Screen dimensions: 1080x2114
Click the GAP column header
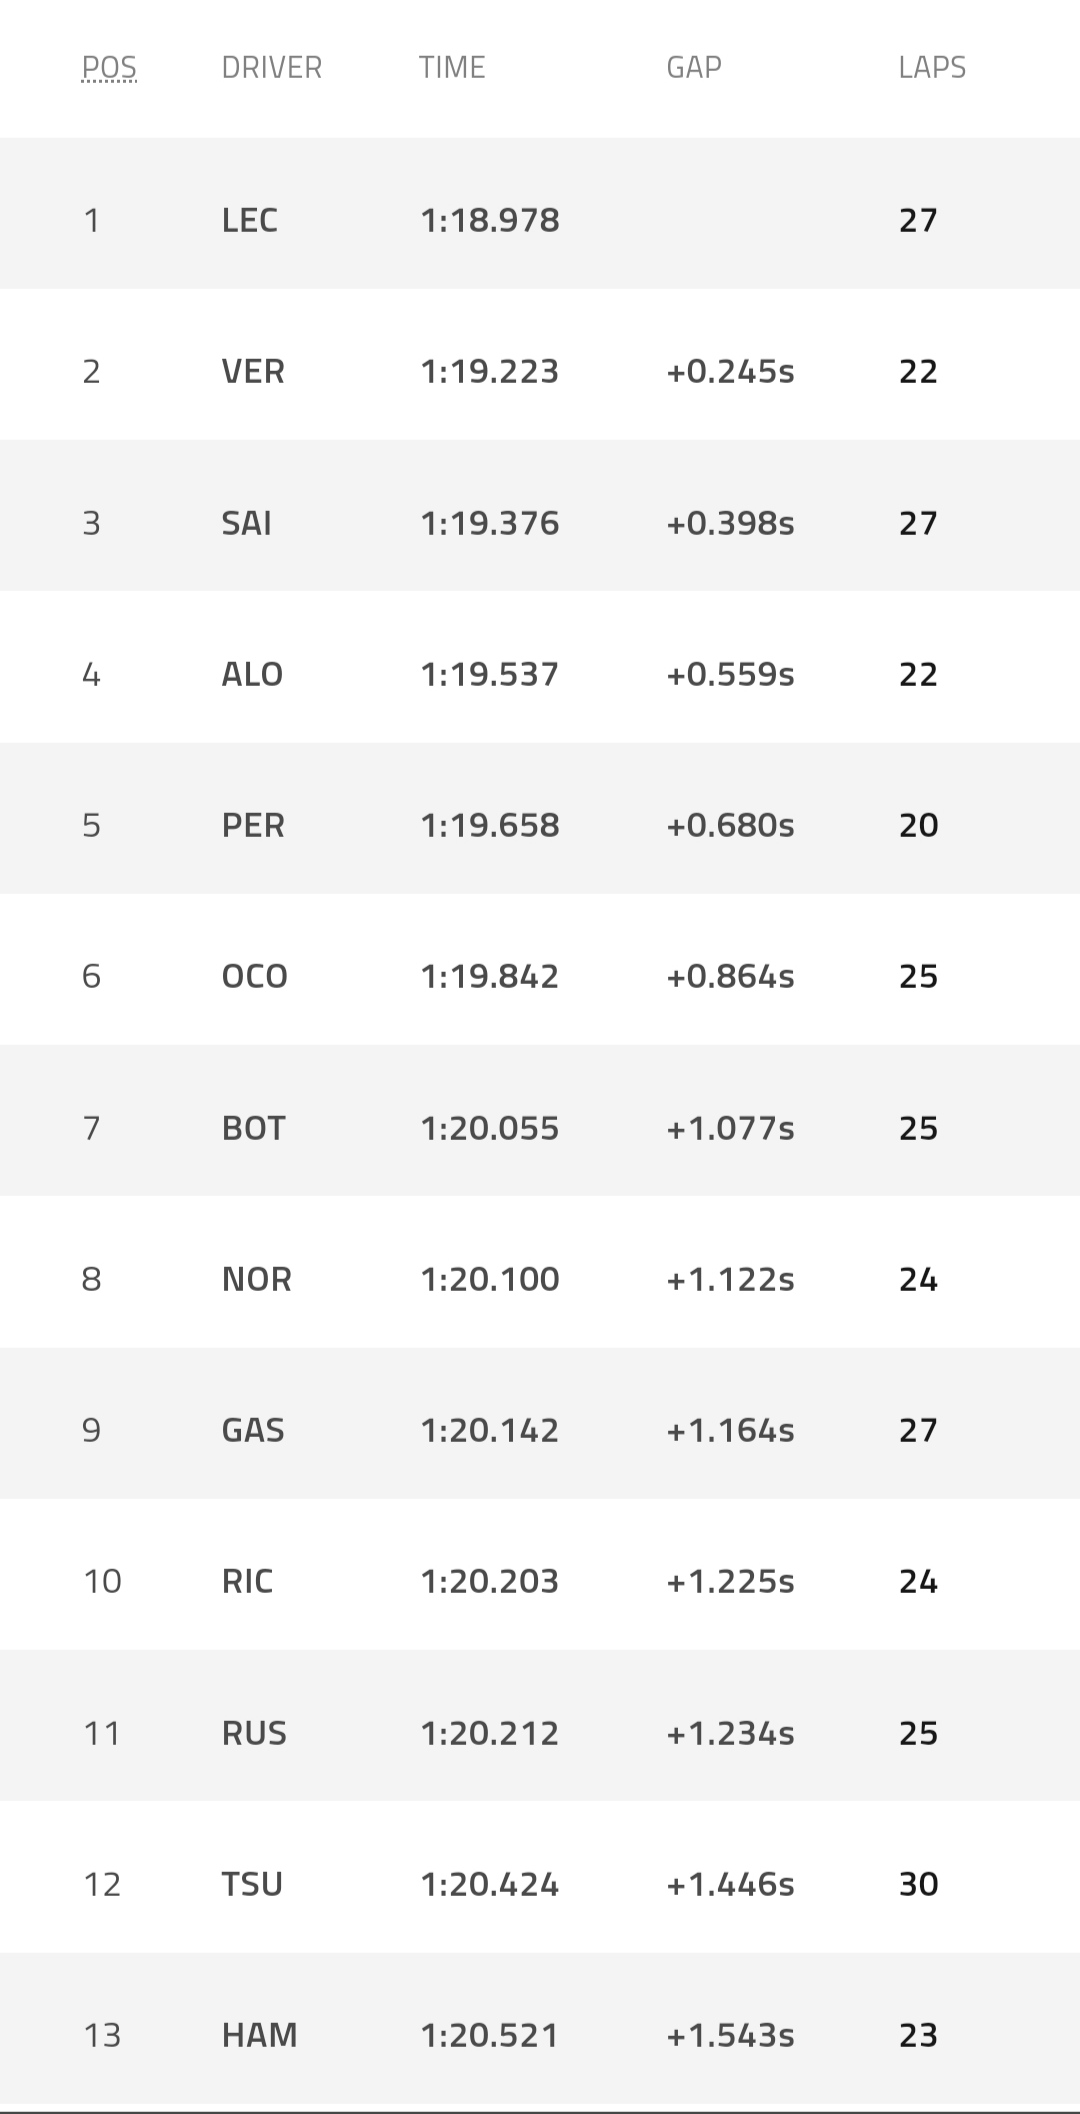[x=694, y=67]
